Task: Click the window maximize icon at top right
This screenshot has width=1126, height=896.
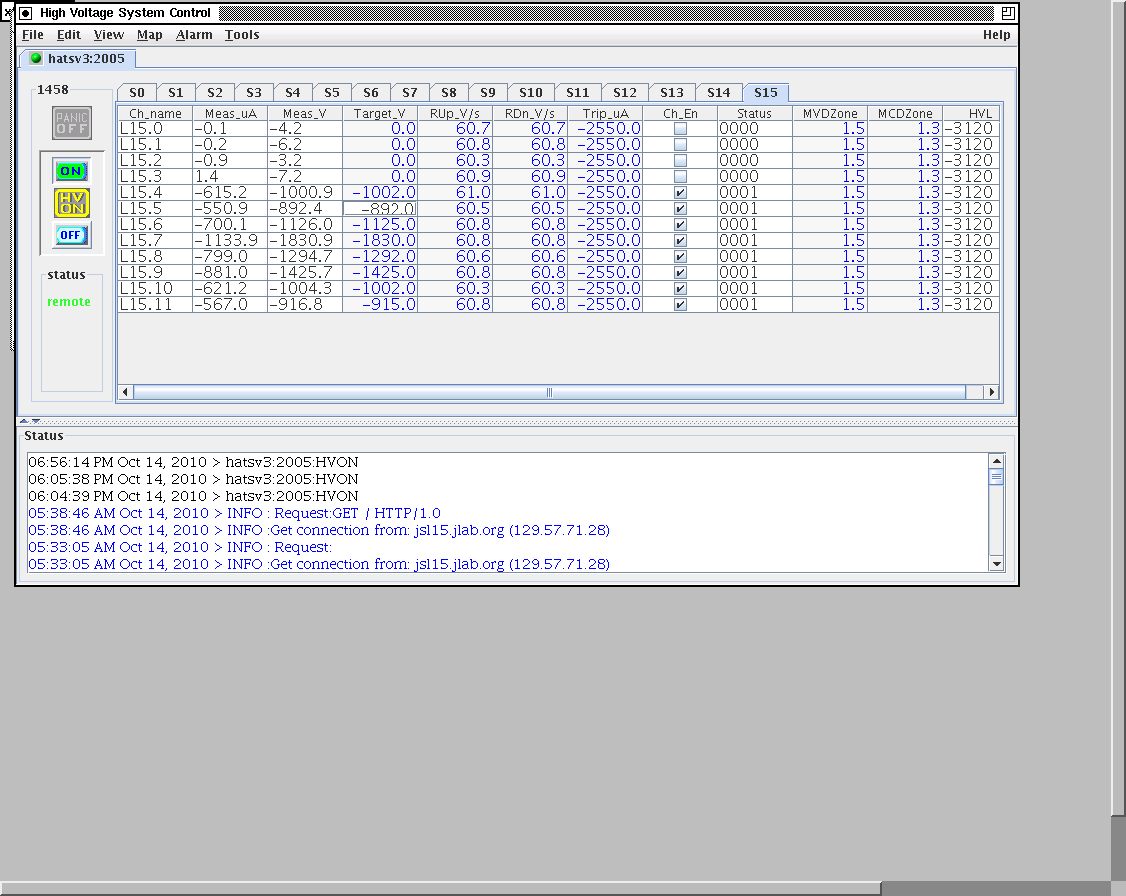Action: pos(1008,13)
